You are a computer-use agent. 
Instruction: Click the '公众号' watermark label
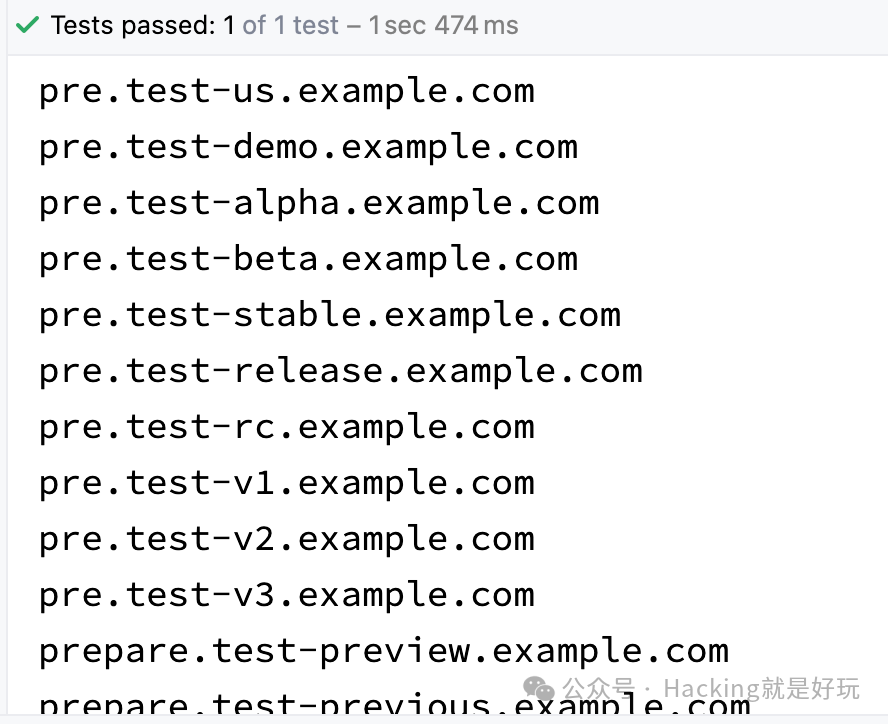[x=599, y=689]
